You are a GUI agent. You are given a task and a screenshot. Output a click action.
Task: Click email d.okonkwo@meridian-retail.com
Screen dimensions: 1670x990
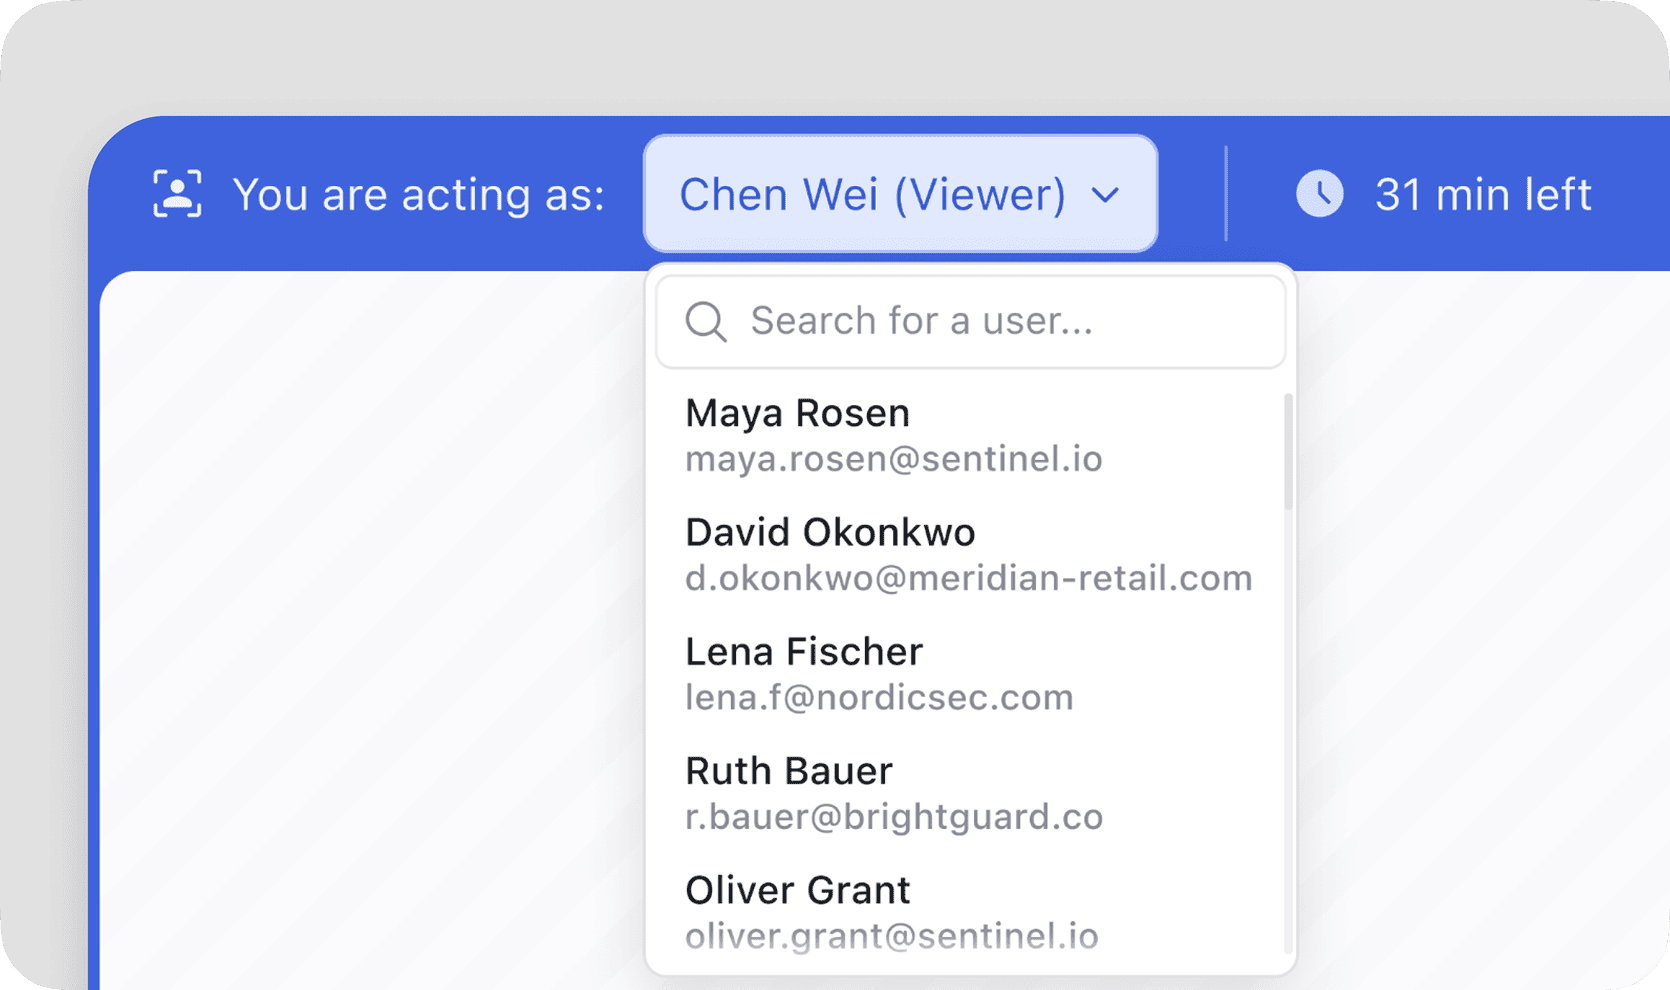click(969, 578)
